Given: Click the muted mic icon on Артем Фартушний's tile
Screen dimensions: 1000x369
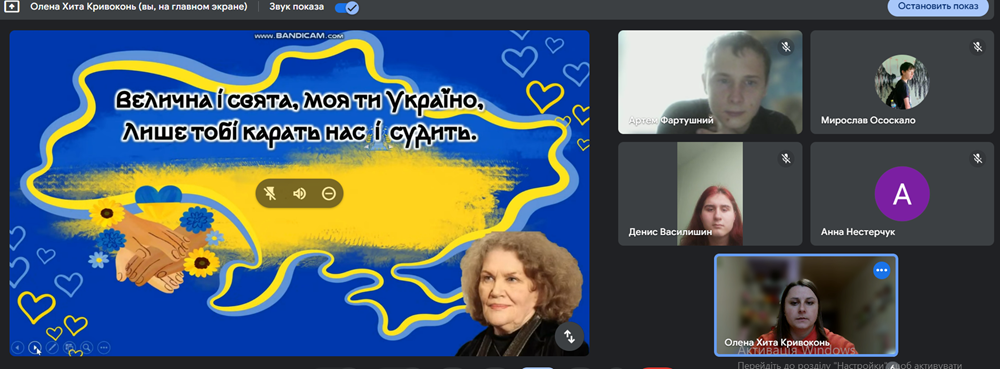Looking at the screenshot, I should (x=786, y=47).
